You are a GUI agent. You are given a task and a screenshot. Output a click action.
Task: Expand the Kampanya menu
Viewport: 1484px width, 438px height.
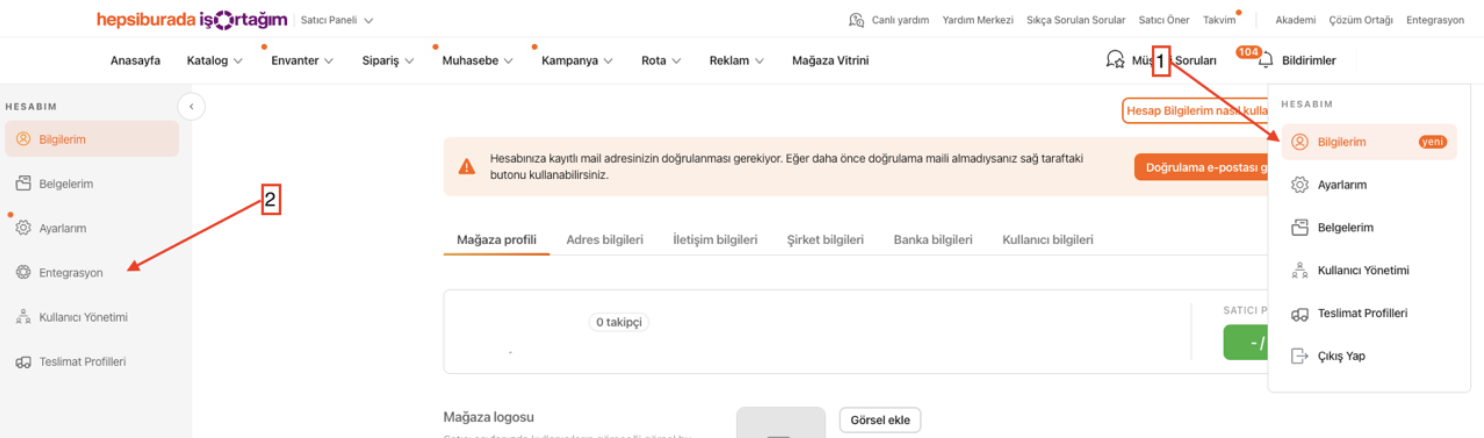pyautogui.click(x=577, y=61)
